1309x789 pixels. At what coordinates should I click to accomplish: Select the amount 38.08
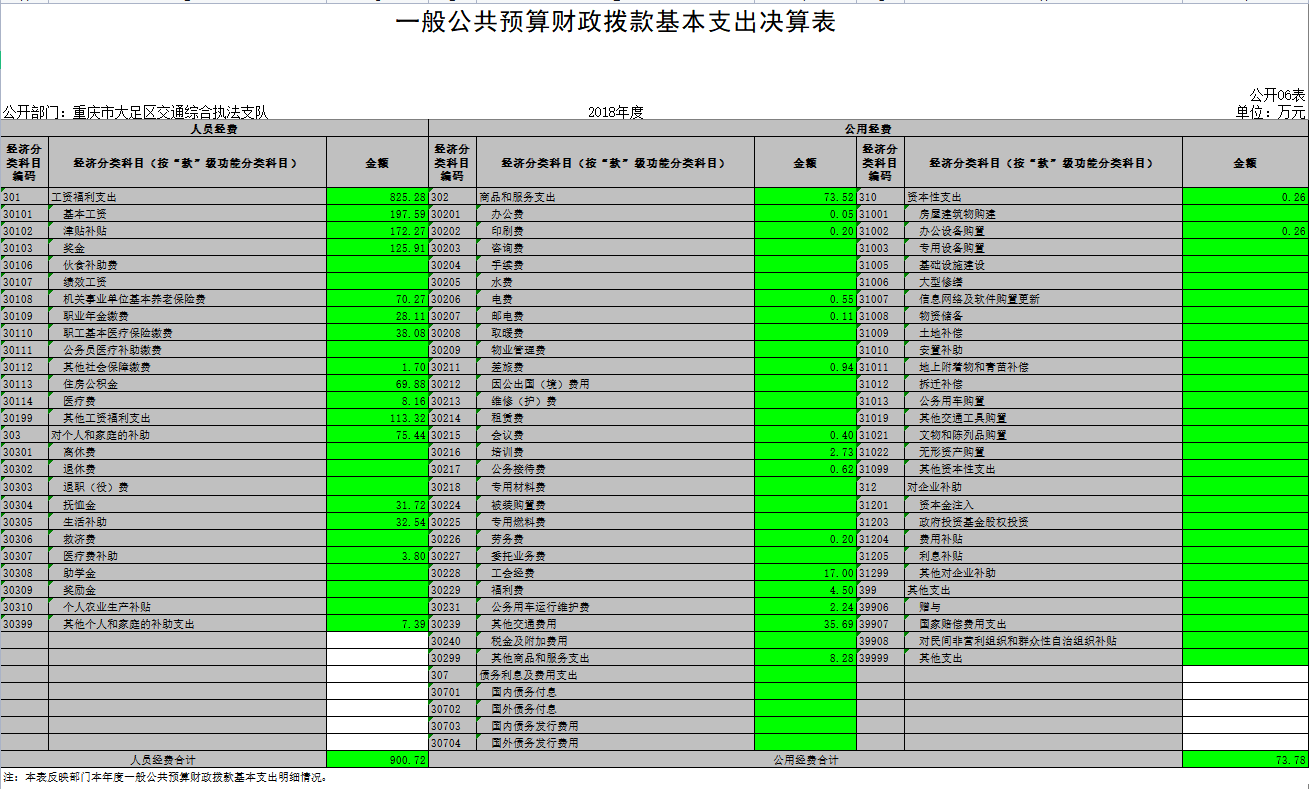click(x=377, y=333)
